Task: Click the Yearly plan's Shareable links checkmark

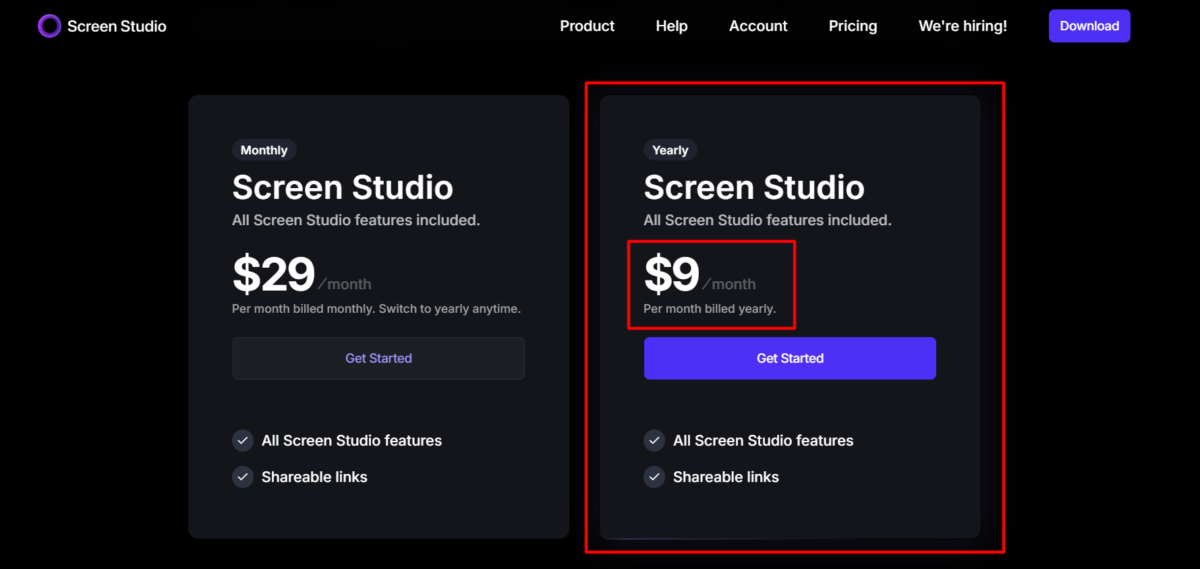Action: pos(654,477)
